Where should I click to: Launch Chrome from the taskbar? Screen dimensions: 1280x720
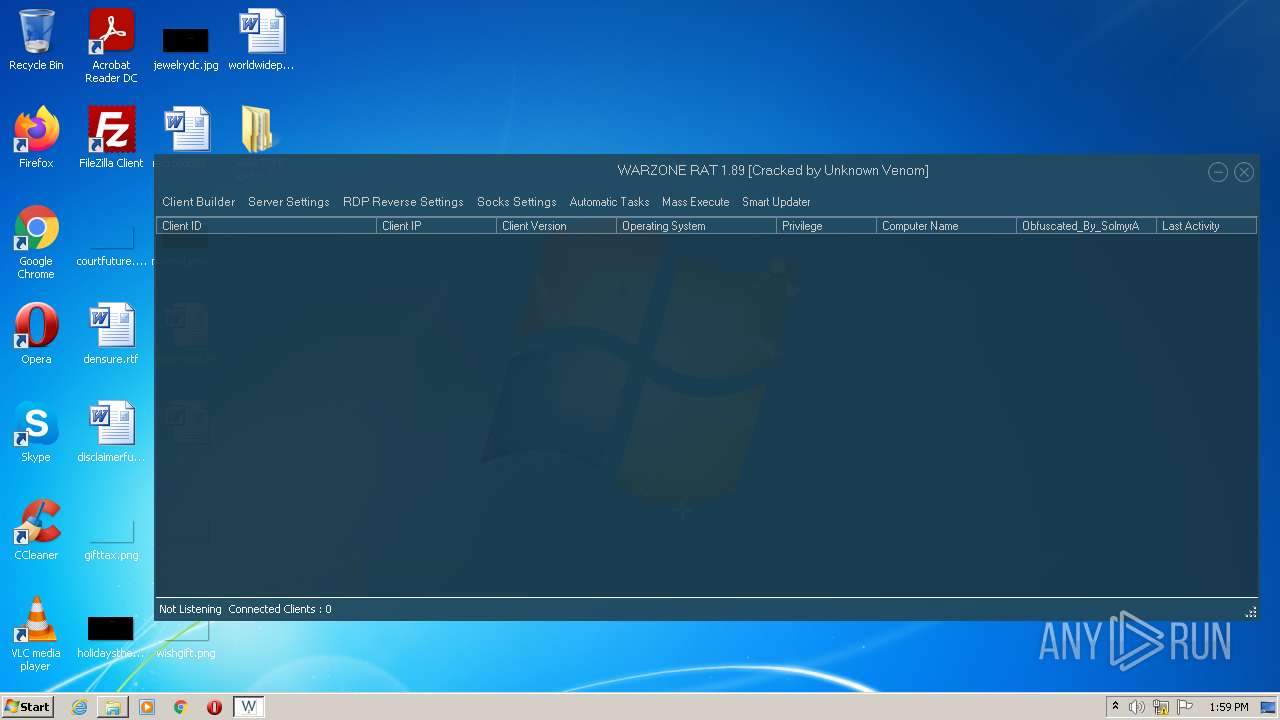tap(181, 707)
